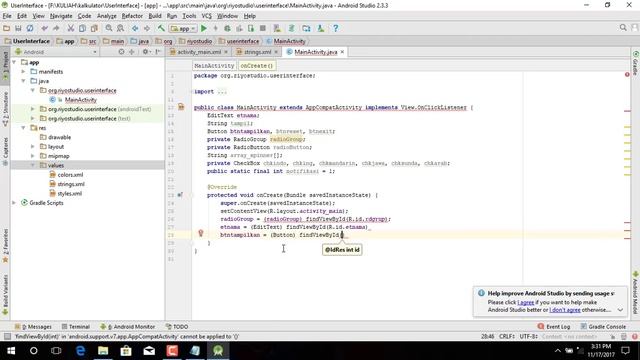The width and height of the screenshot is (640, 360).
Task: Click the Save All toolbar icon
Action: coord(18,28)
